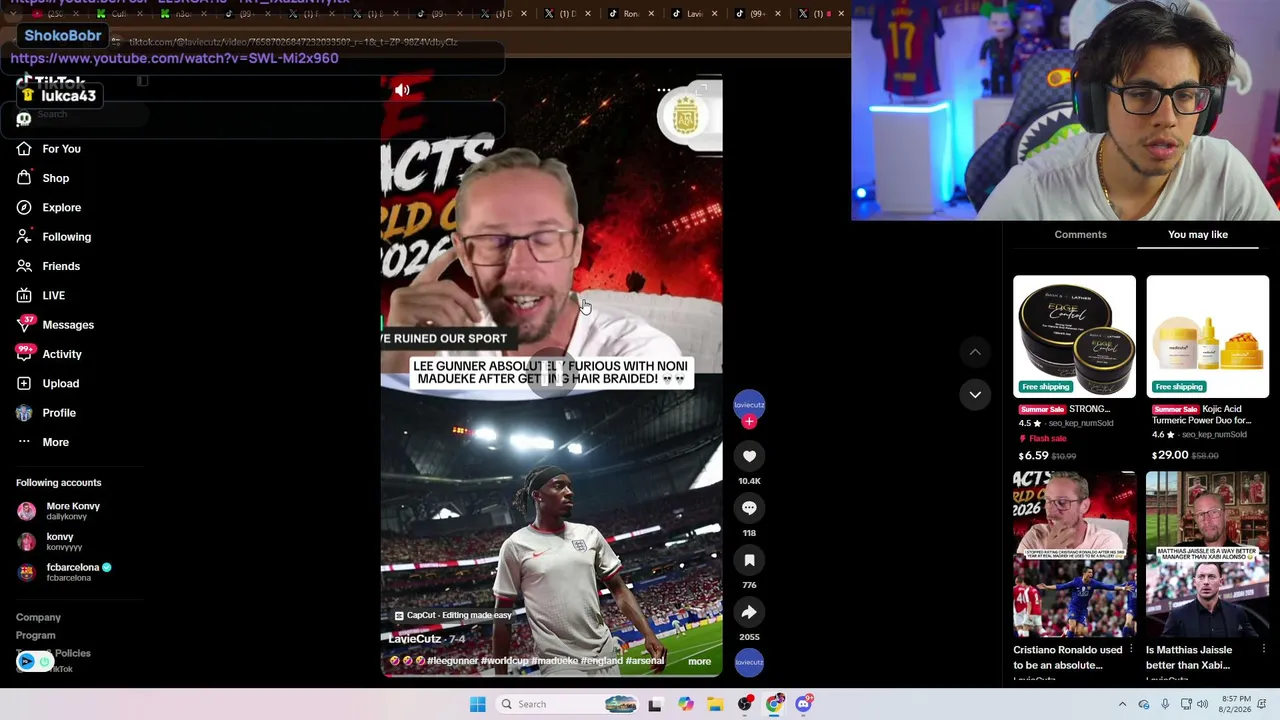Open the laviecutz creator avatar
Screen dimensions: 1280x720
coord(749,406)
